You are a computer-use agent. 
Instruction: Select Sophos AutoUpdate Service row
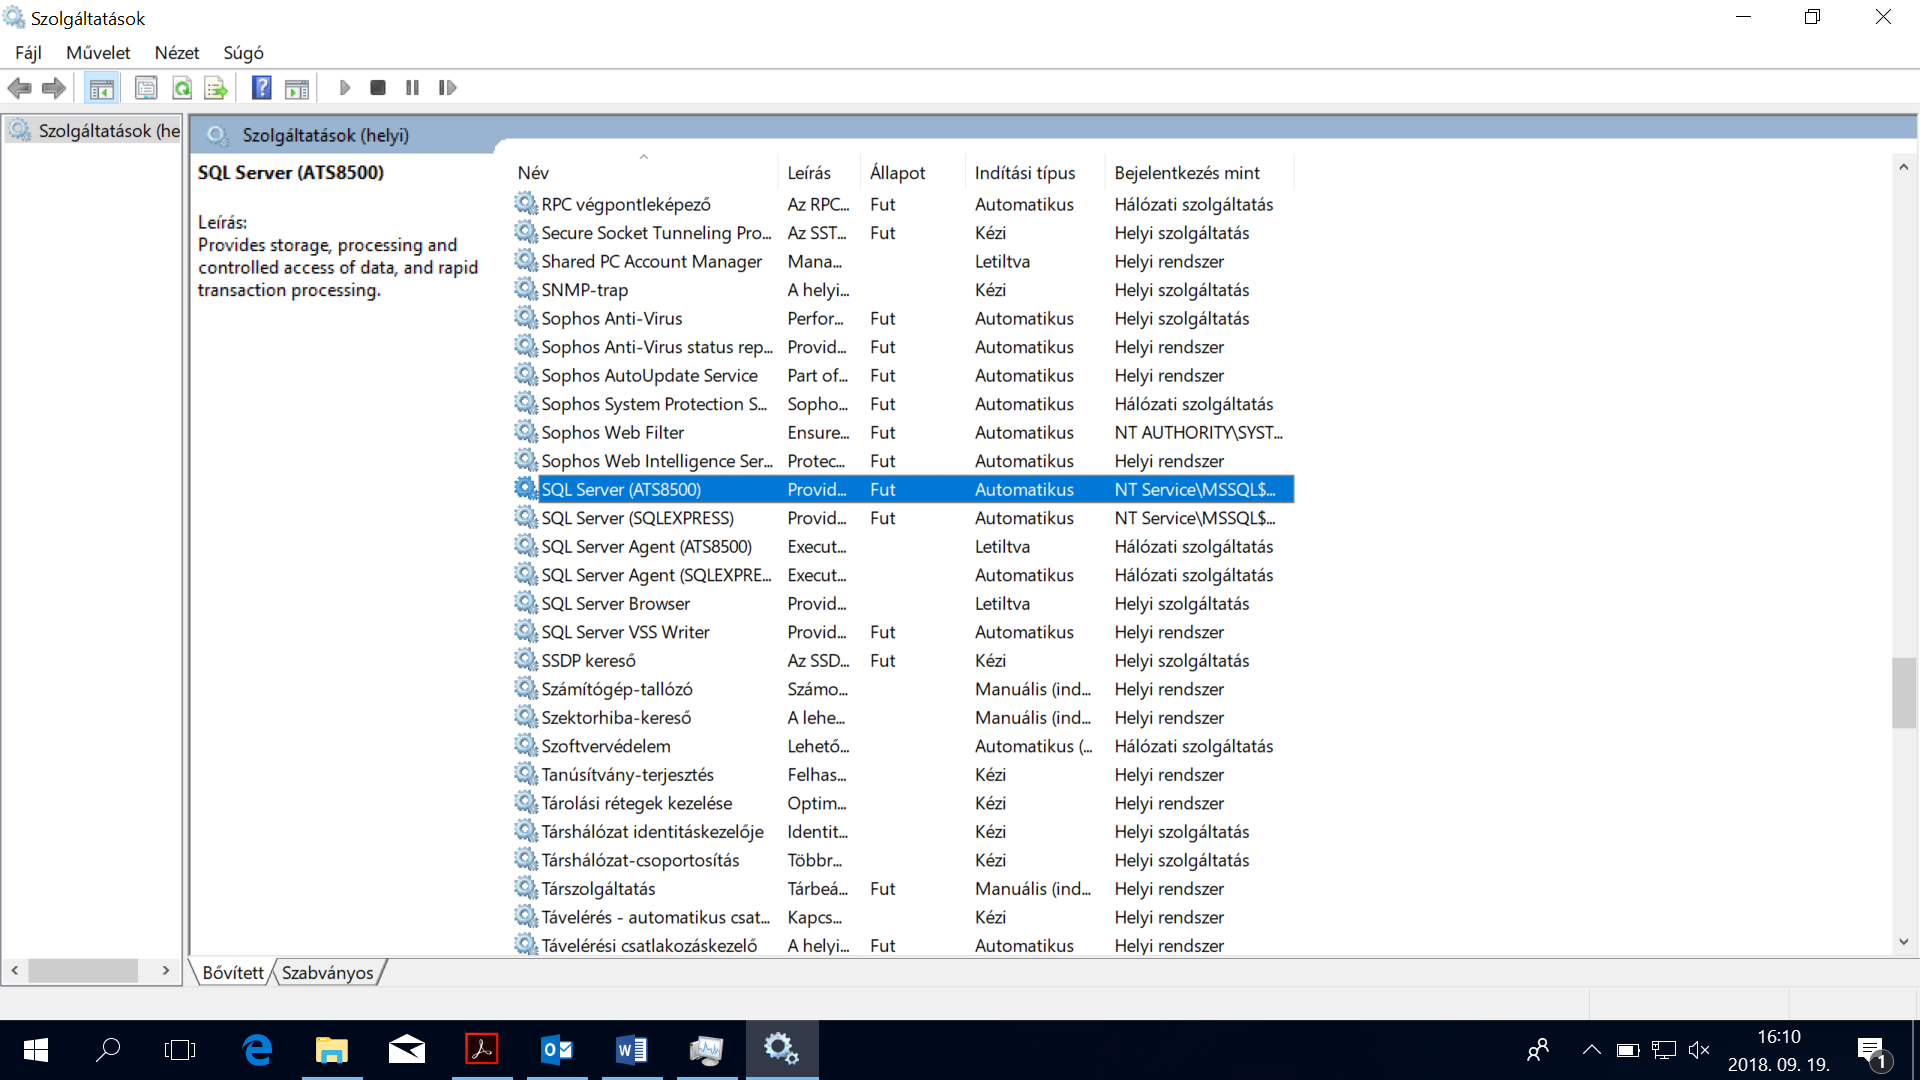click(903, 375)
